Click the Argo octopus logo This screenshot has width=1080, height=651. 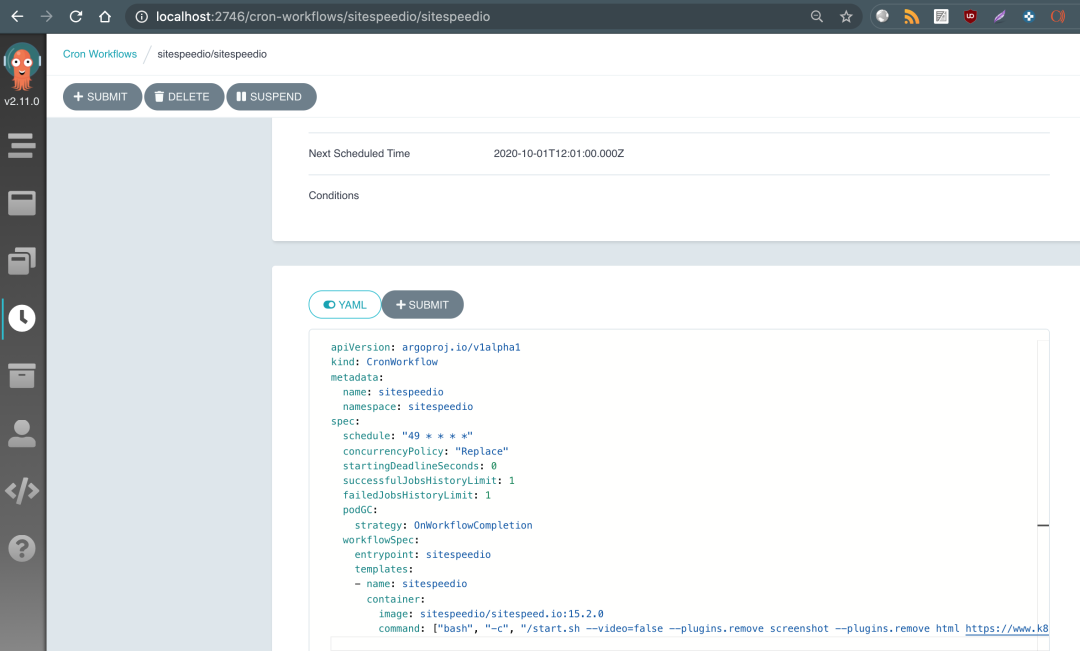[x=22, y=66]
